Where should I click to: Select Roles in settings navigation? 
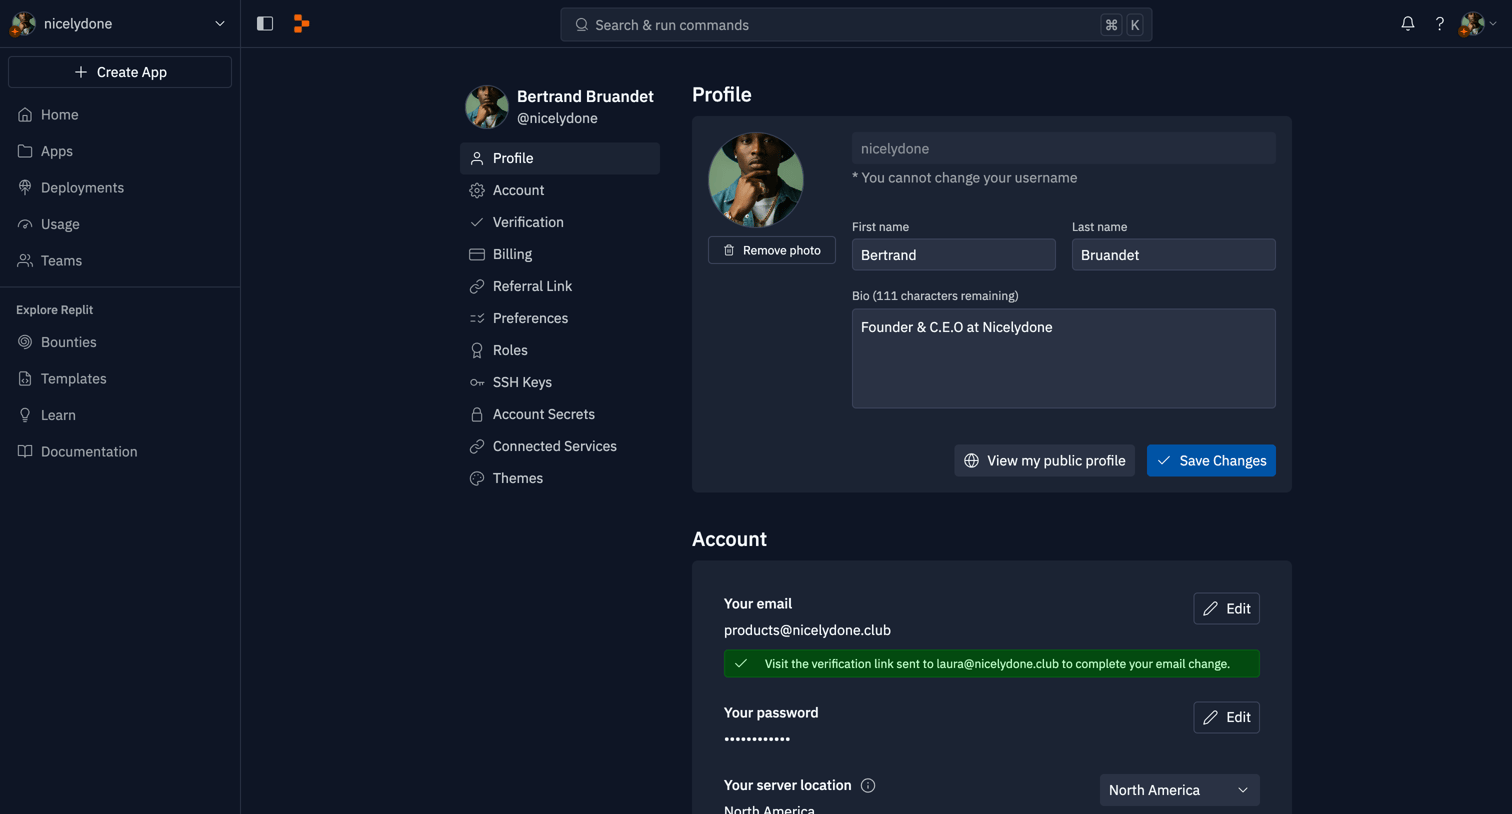click(x=560, y=350)
